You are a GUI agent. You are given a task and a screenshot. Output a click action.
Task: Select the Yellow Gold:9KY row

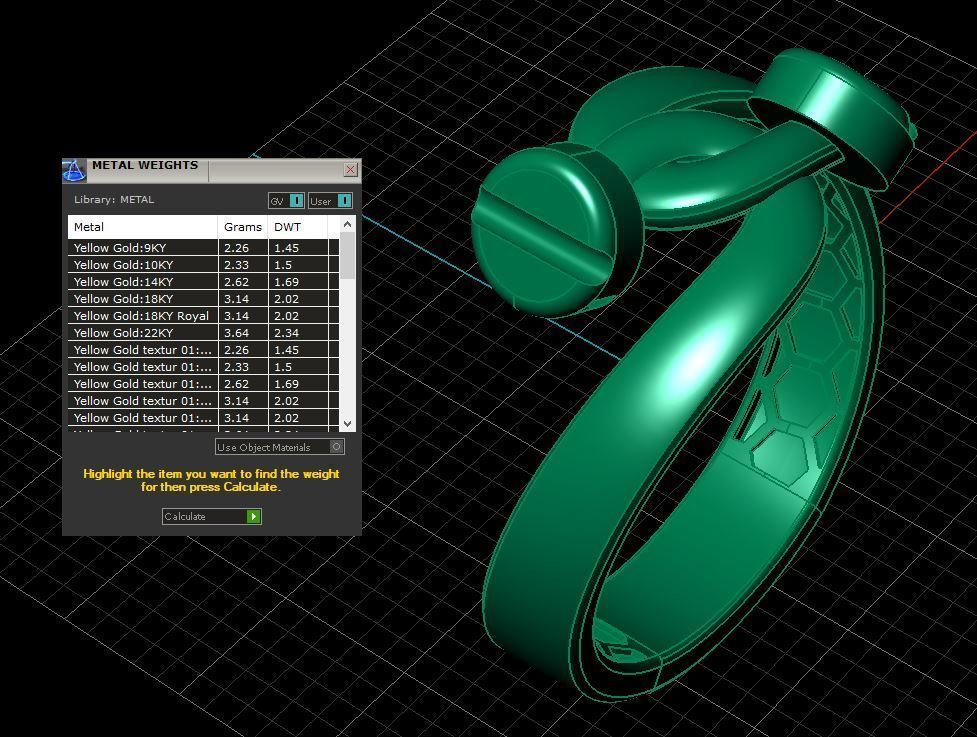pyautogui.click(x=203, y=247)
